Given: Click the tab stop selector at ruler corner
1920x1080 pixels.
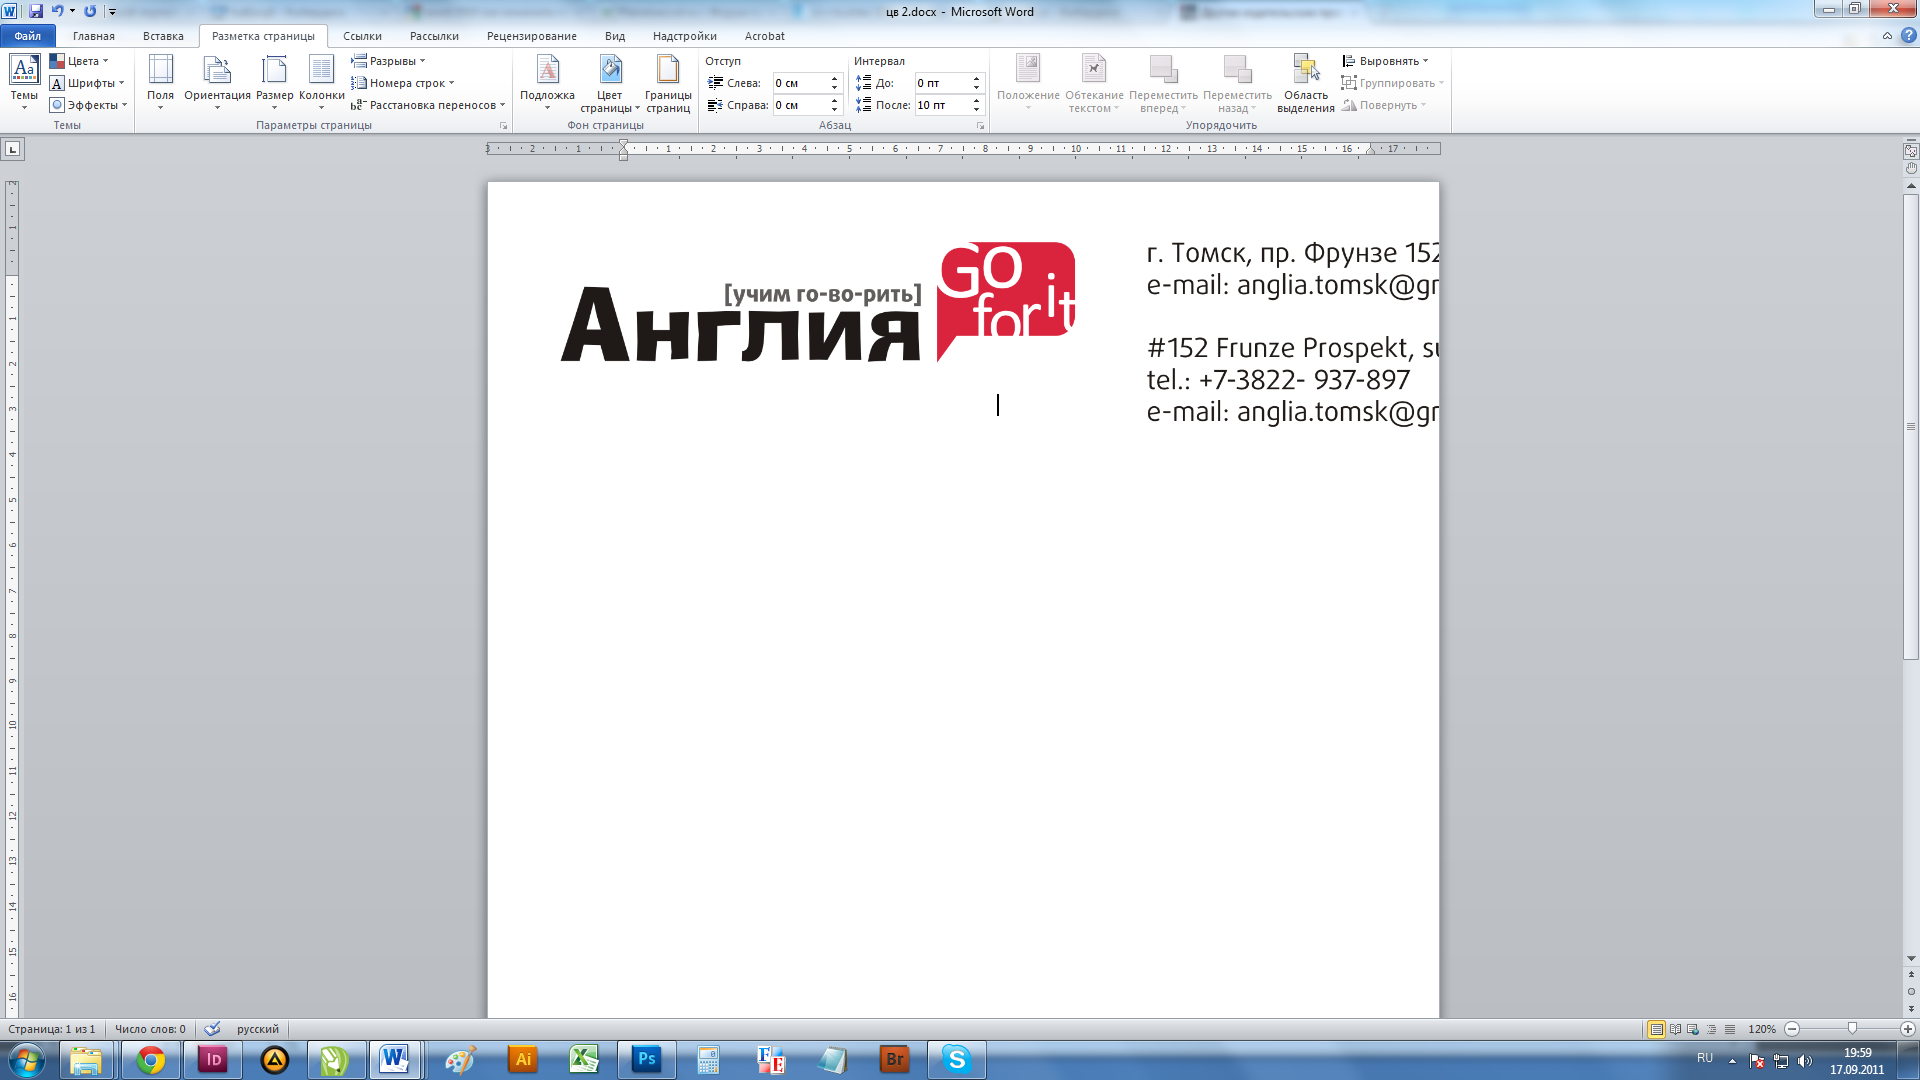Looking at the screenshot, I should 13,149.
